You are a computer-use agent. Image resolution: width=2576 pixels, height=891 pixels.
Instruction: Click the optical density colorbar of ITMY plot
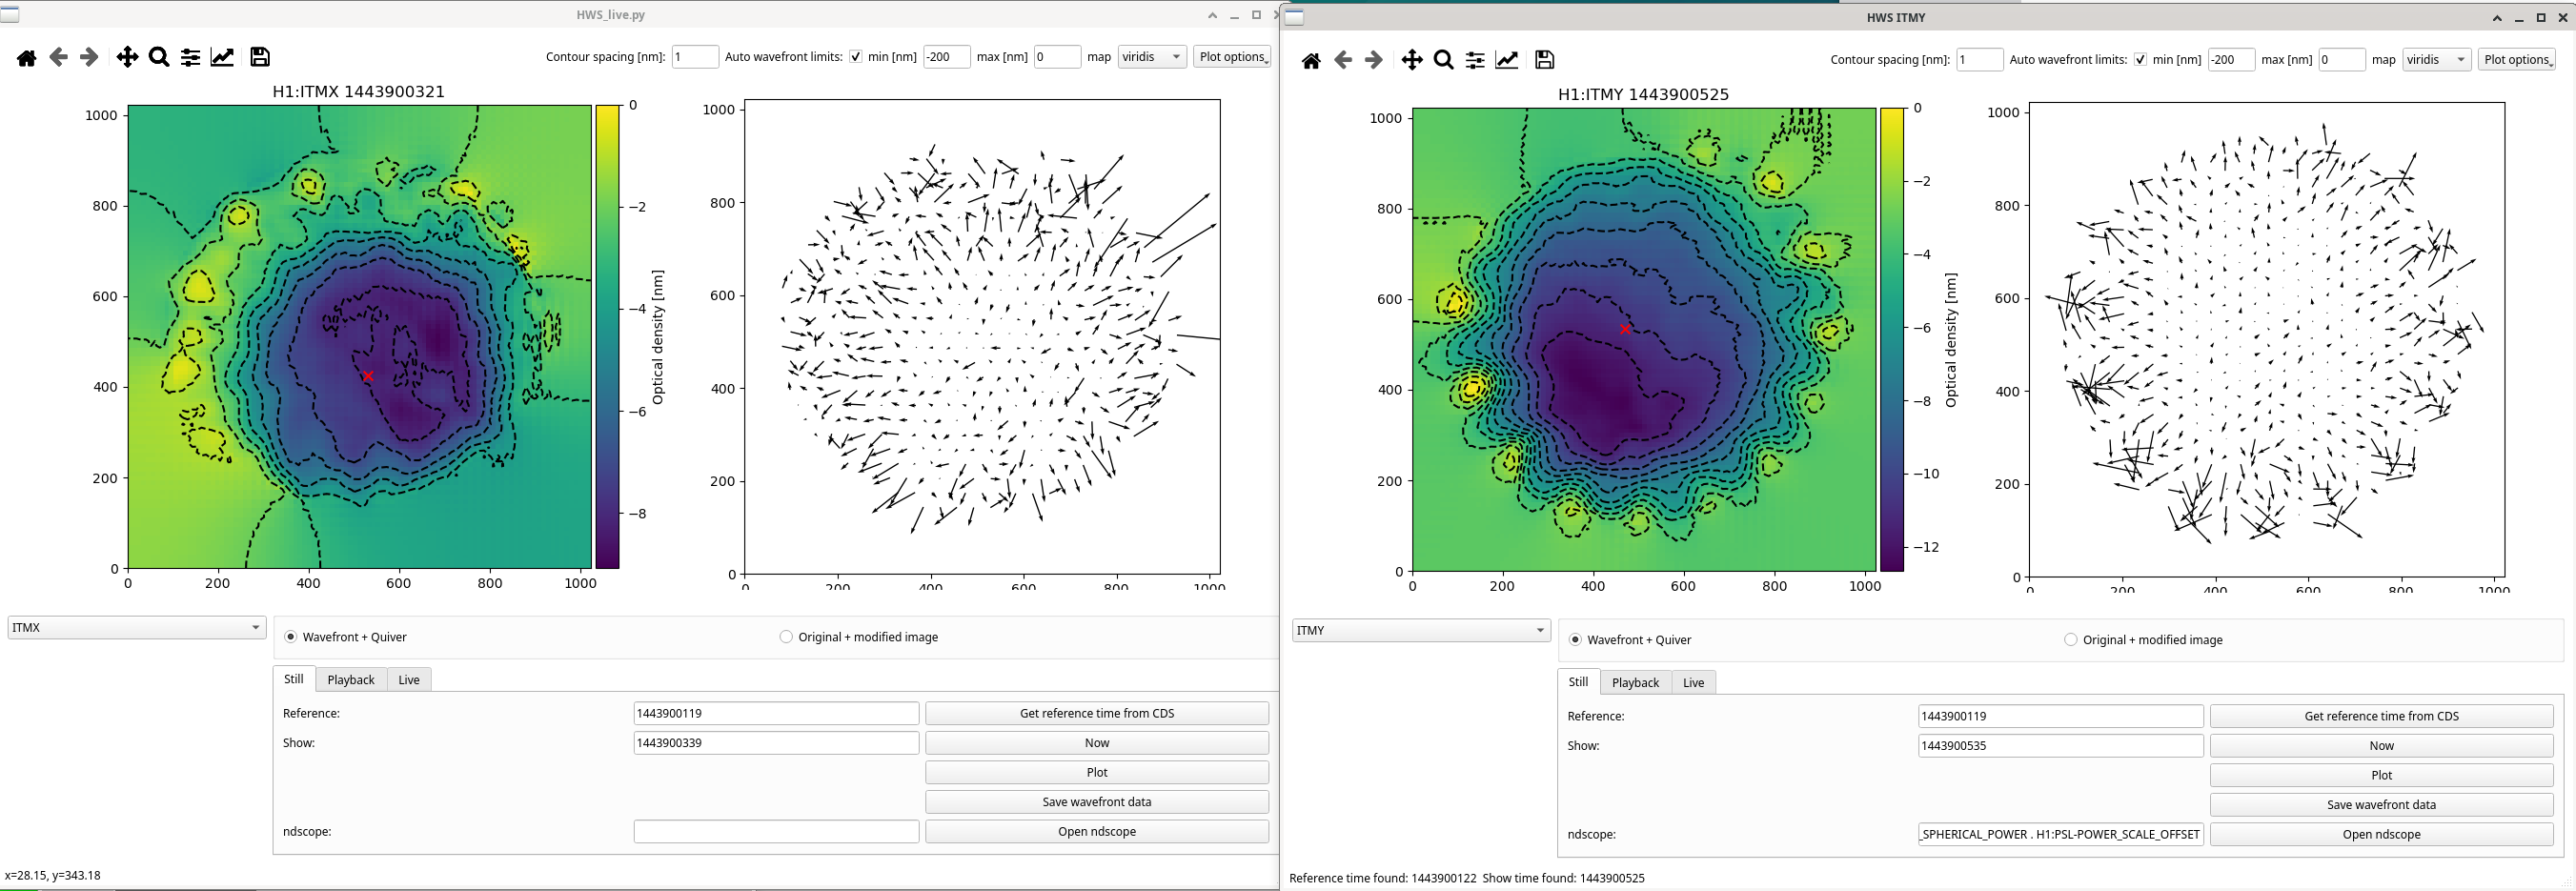[1892, 339]
